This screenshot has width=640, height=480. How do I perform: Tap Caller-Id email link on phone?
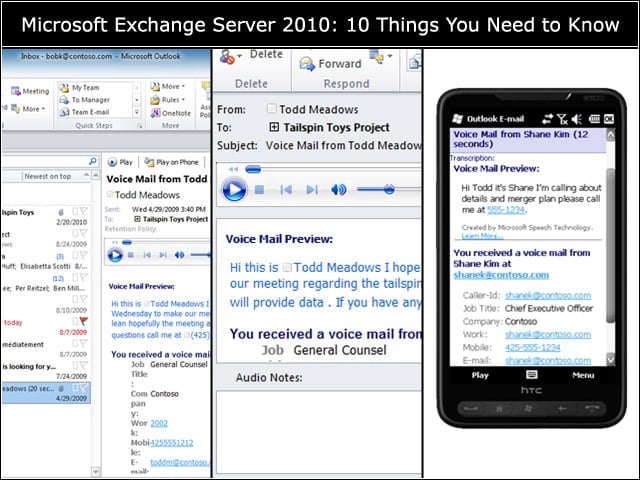[548, 296]
